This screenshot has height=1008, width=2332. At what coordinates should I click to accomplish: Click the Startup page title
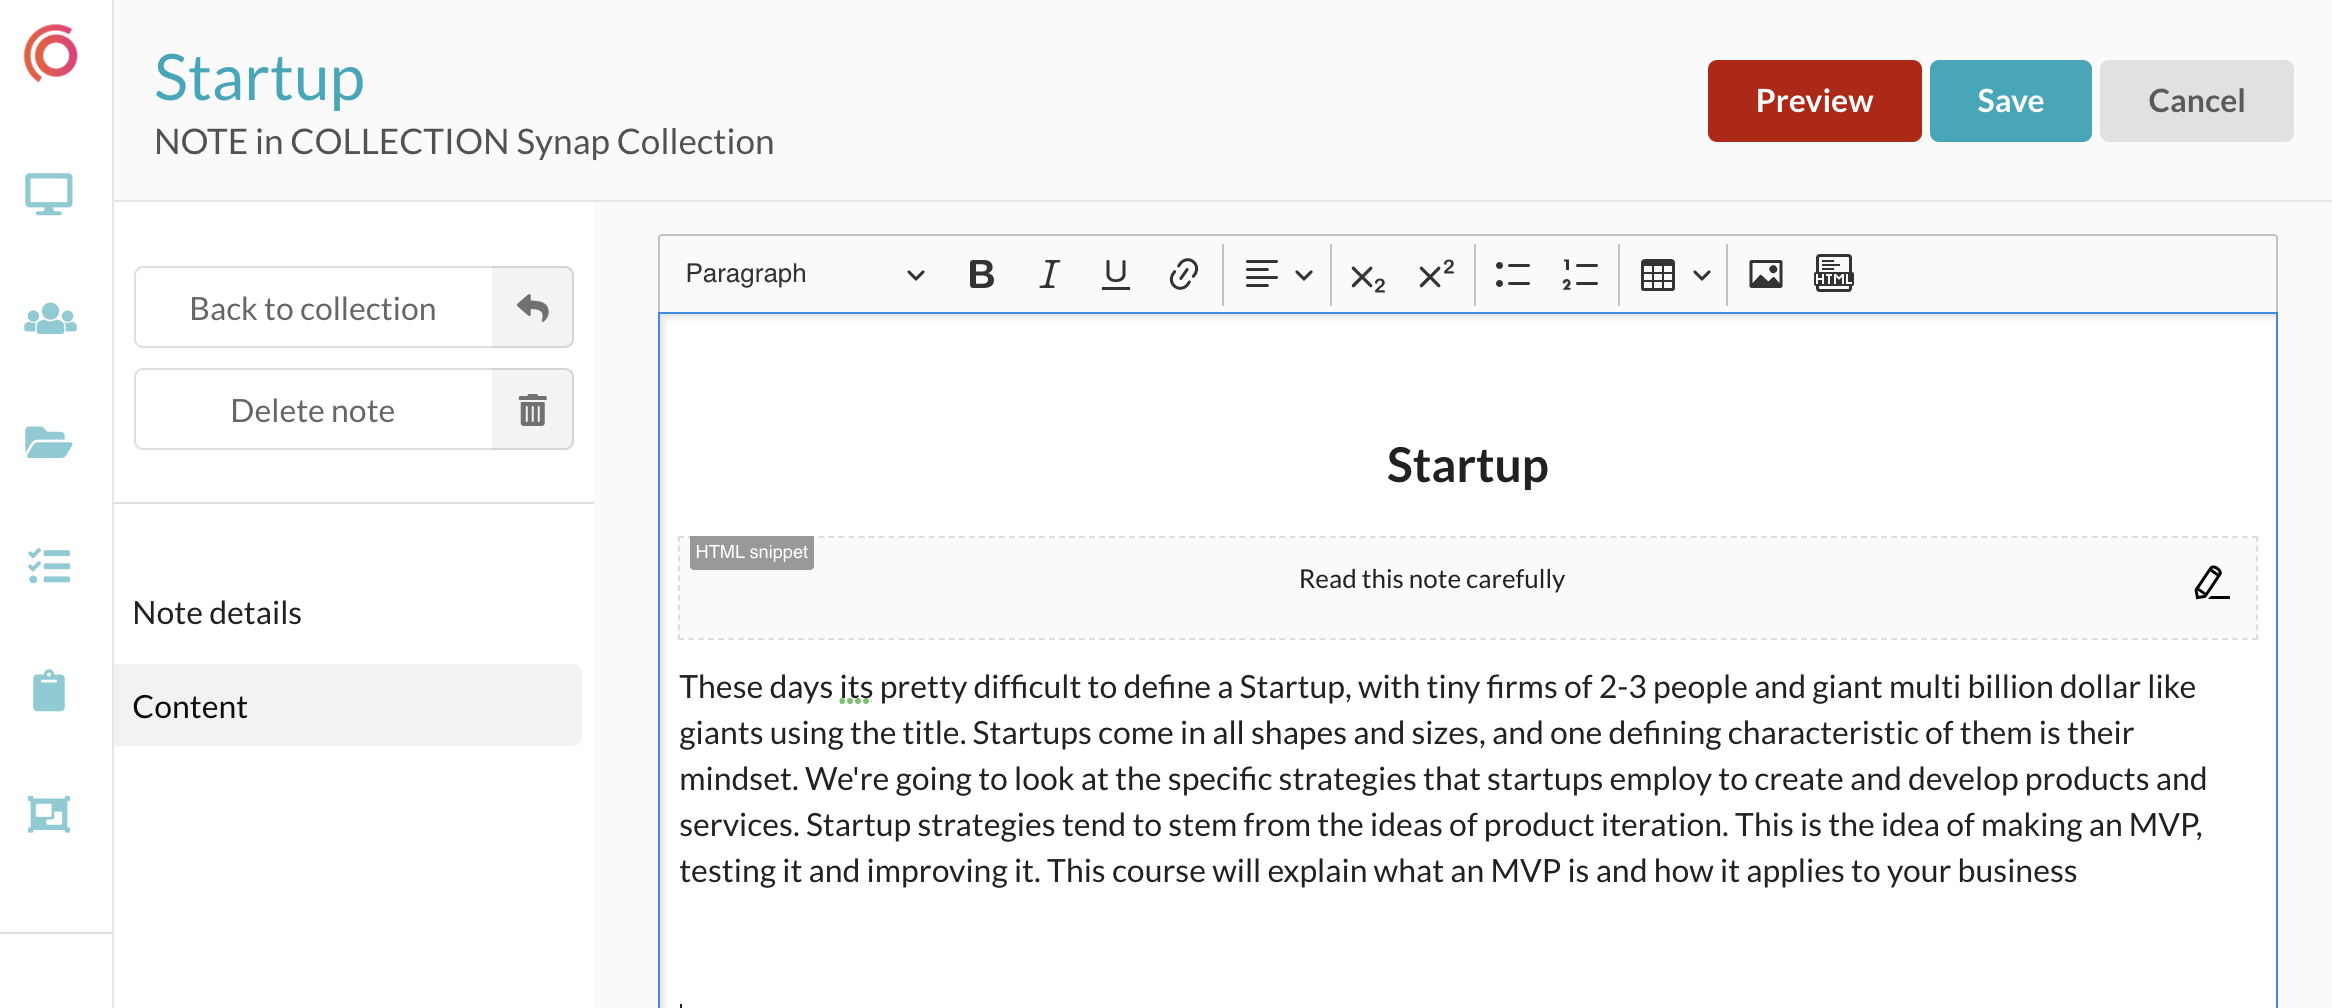(x=259, y=78)
